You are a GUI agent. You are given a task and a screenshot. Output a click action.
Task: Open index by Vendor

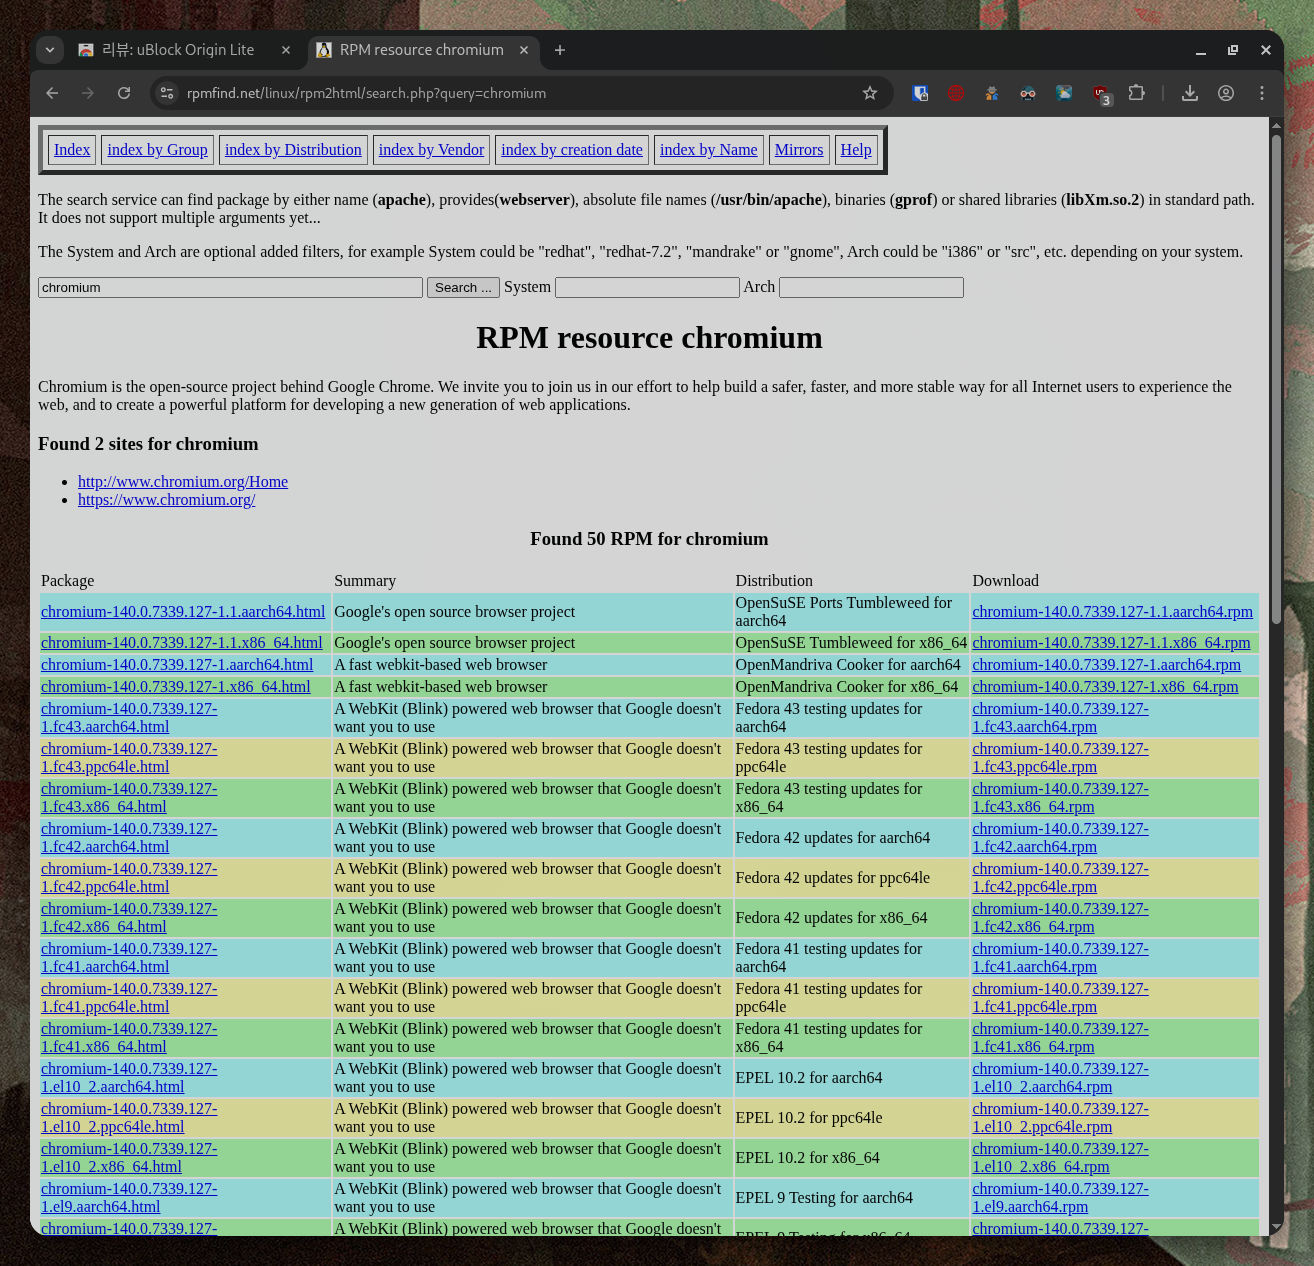[431, 150]
